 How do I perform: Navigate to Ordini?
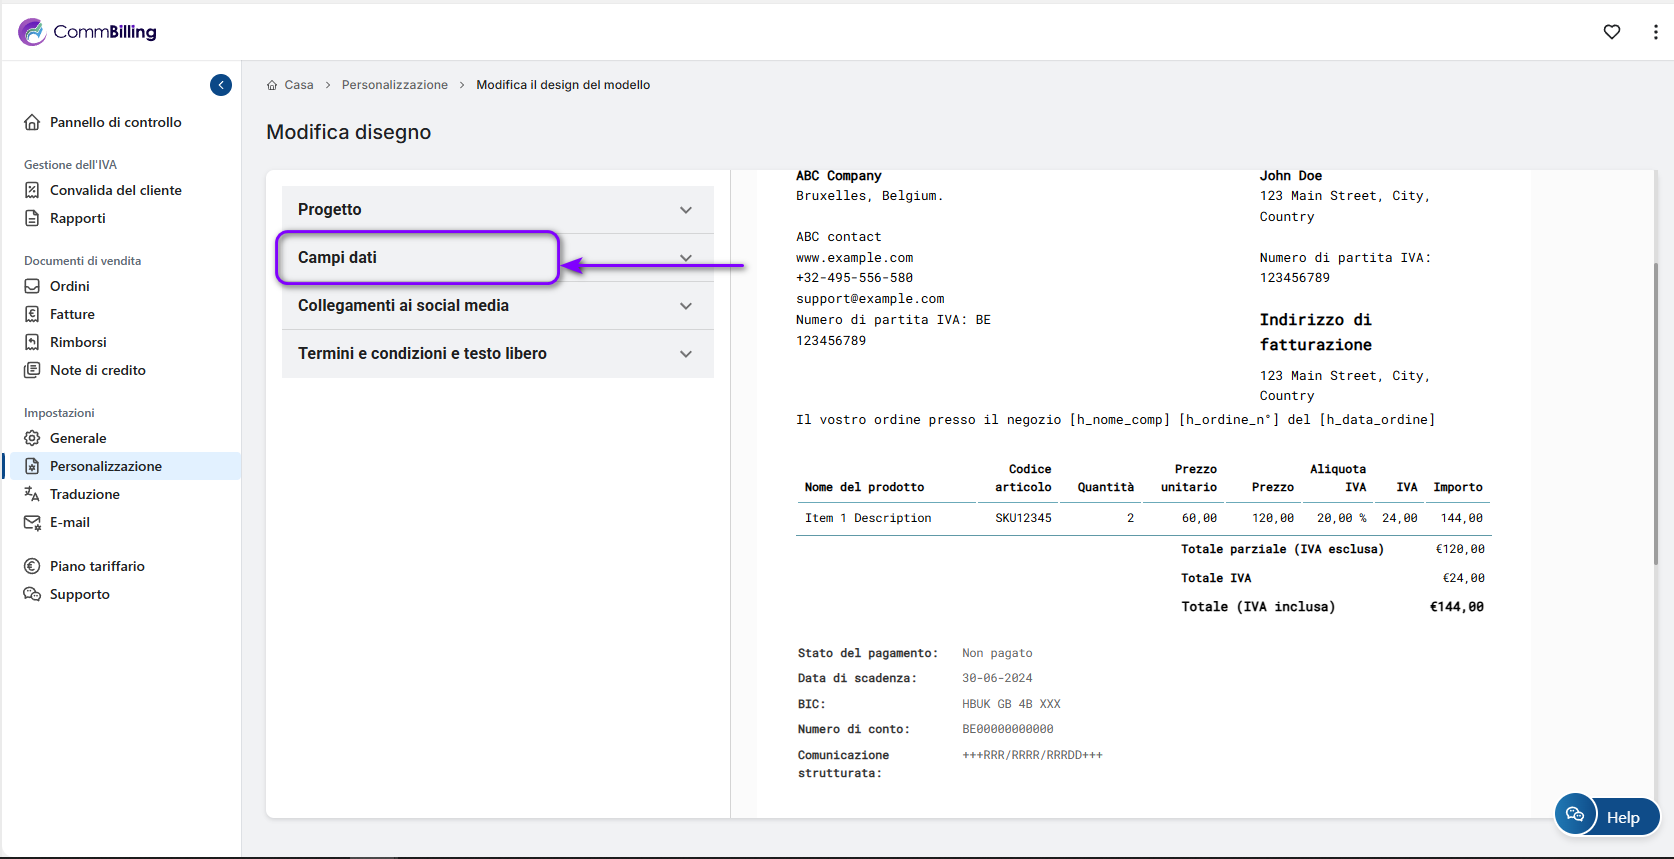coord(70,286)
